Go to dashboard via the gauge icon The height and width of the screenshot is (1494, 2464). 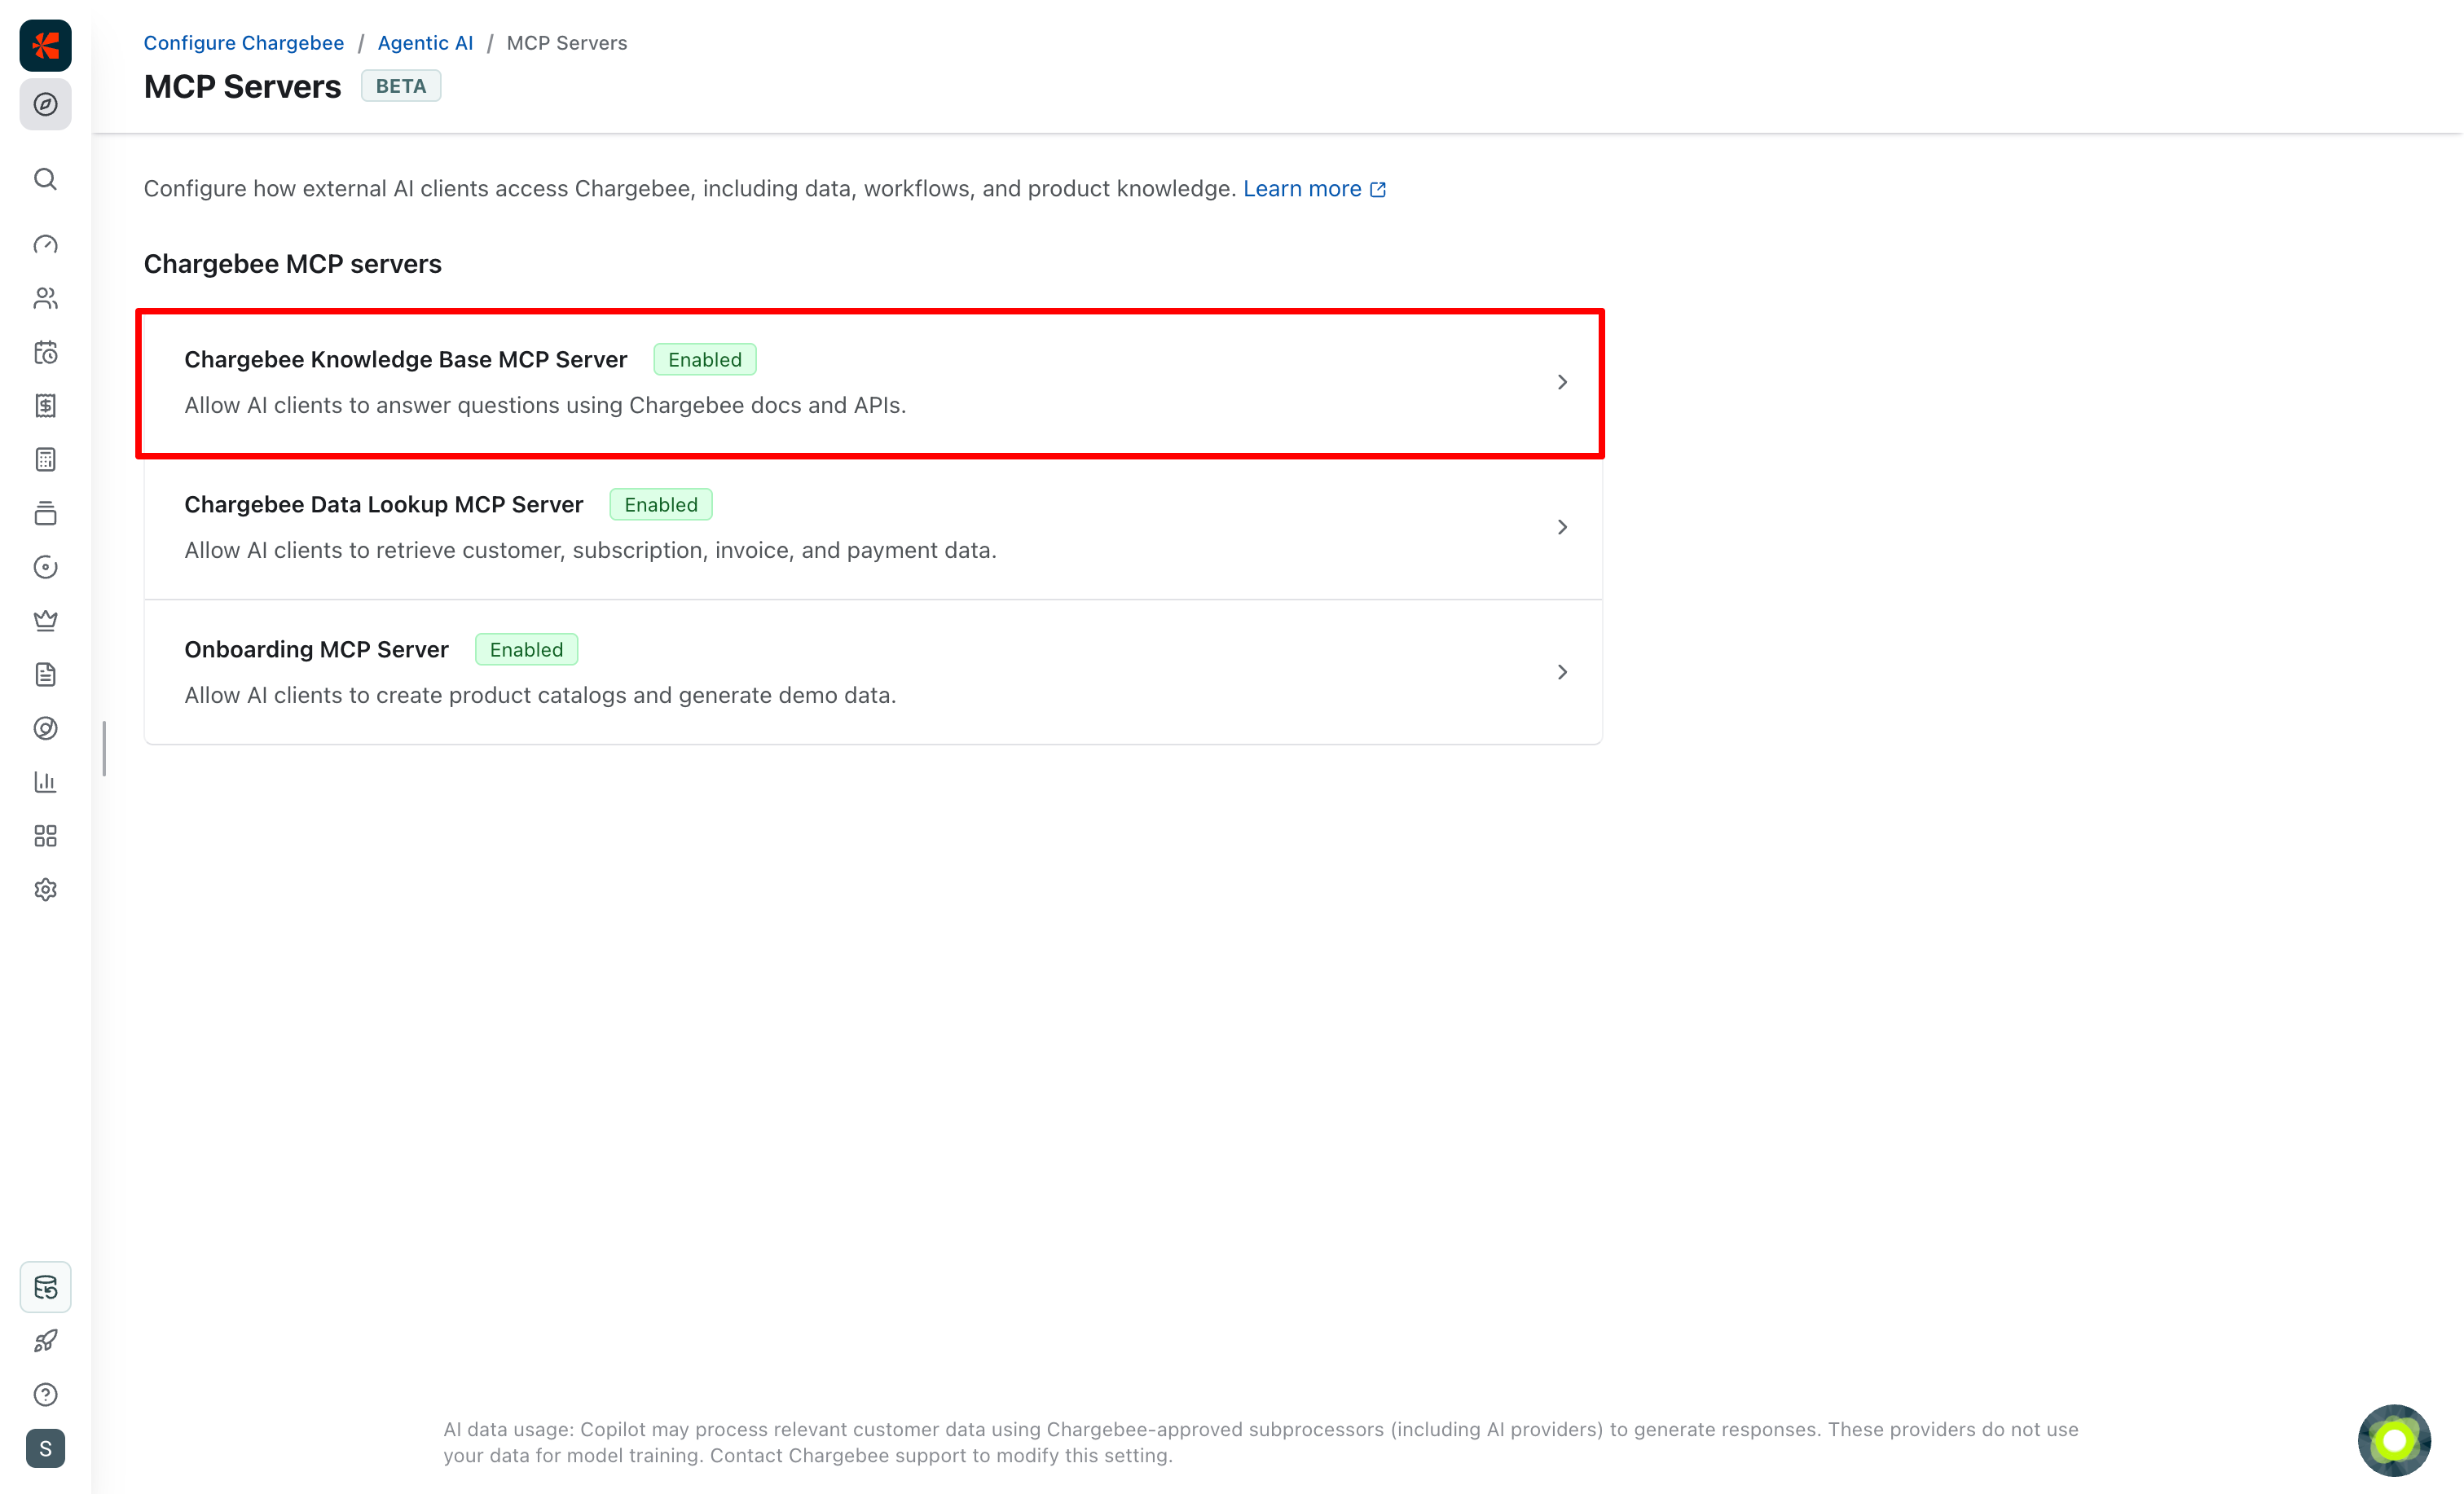tap(46, 245)
